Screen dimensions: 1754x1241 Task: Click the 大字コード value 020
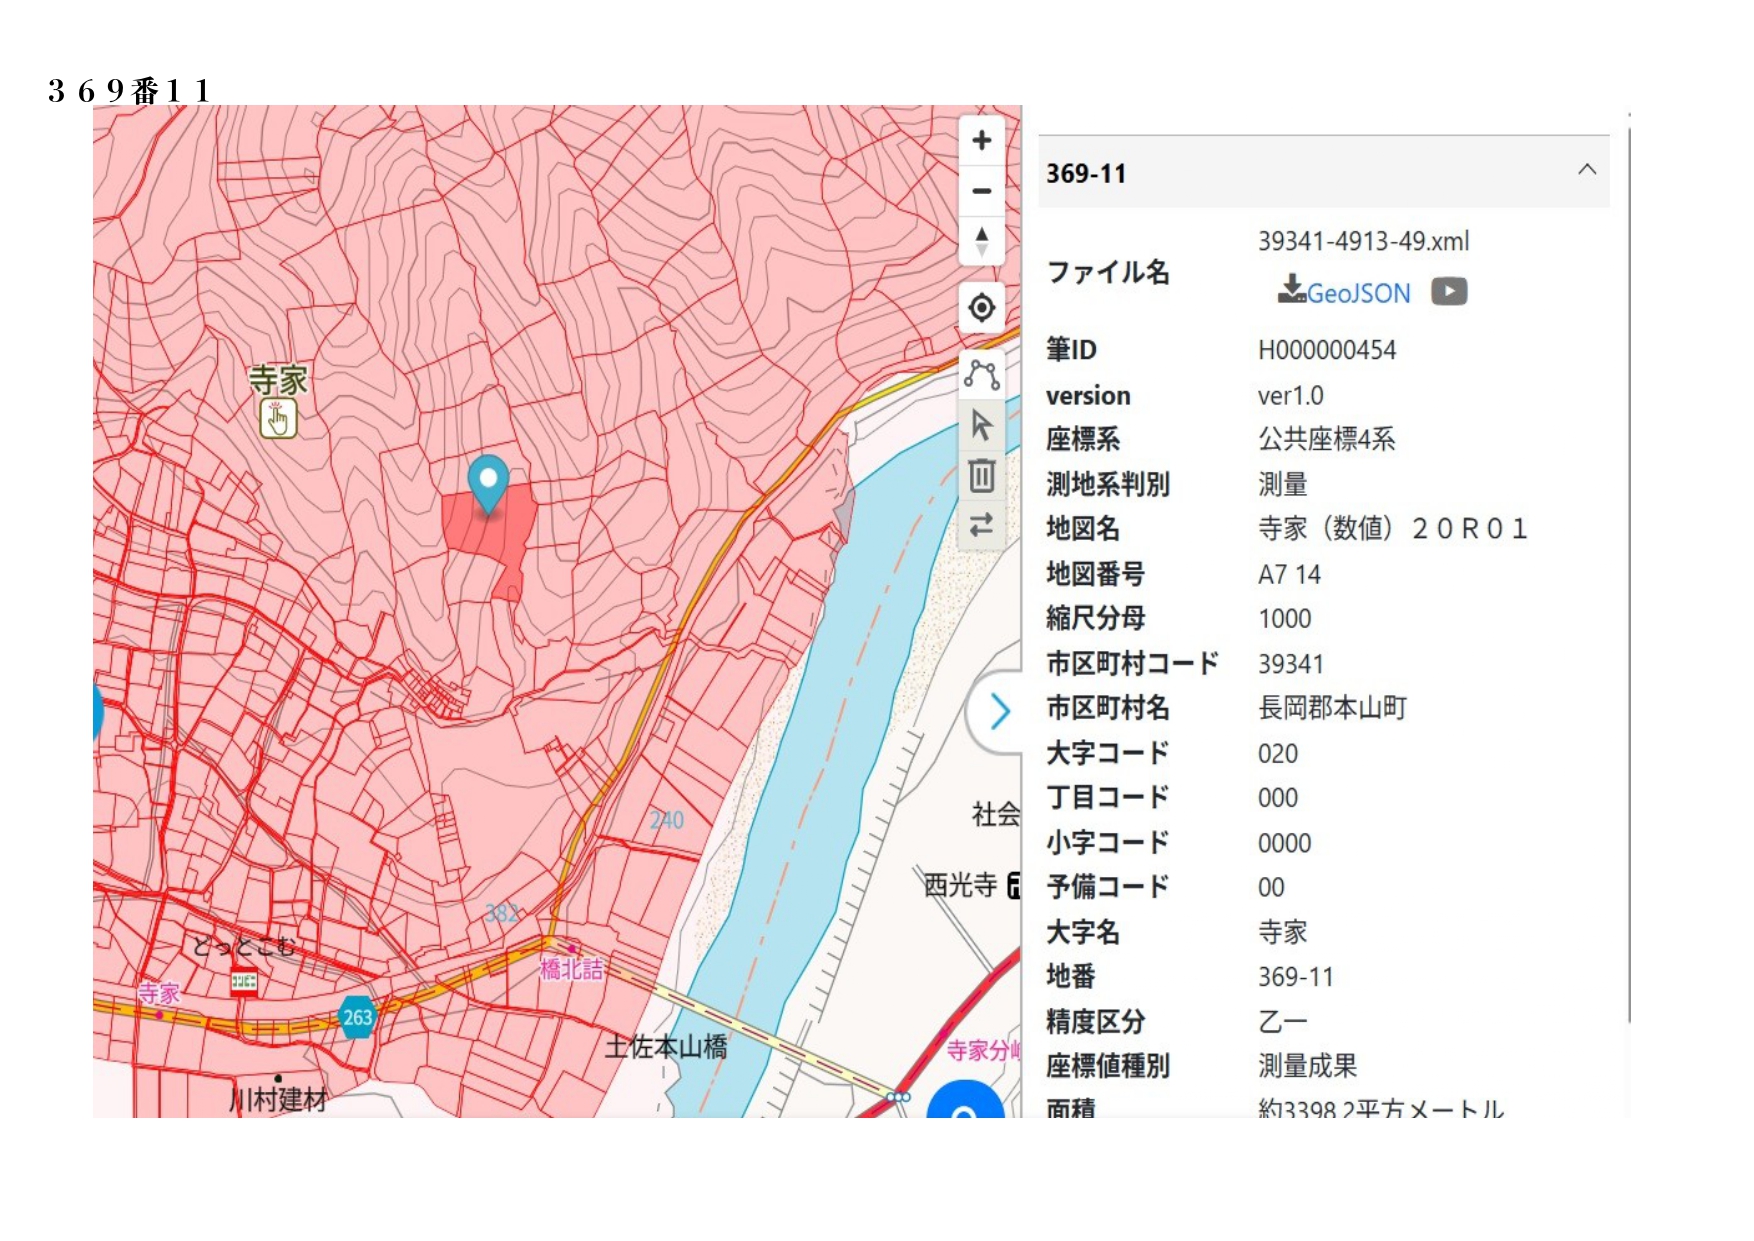click(x=1278, y=754)
